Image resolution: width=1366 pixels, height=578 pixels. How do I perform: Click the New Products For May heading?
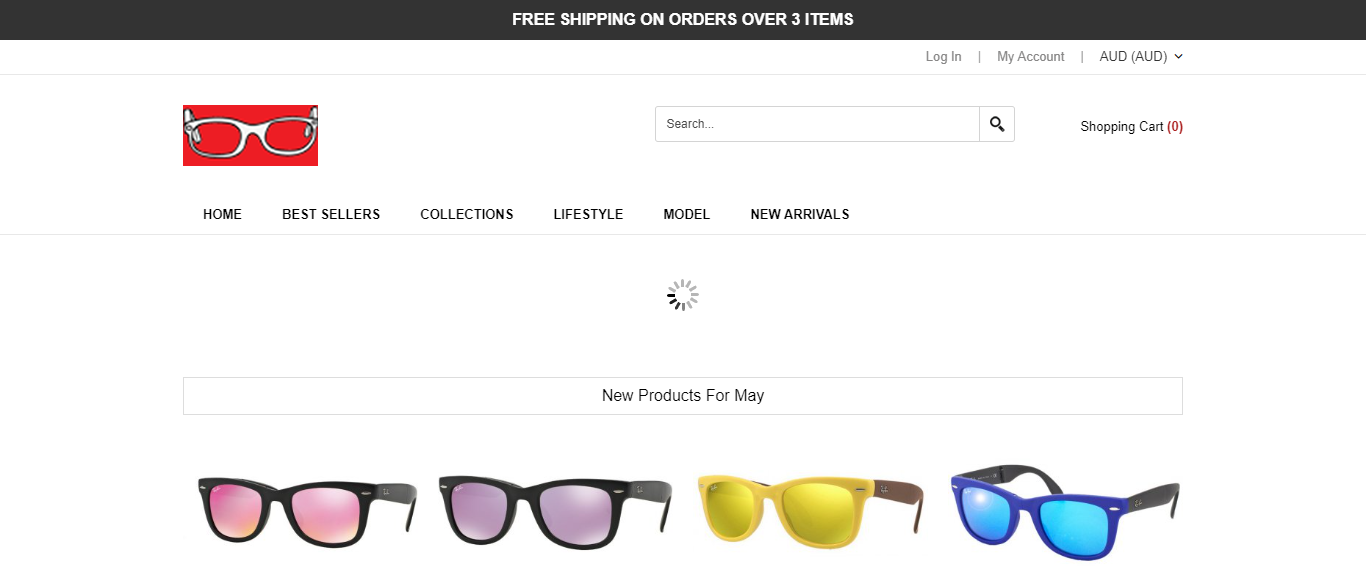(683, 396)
